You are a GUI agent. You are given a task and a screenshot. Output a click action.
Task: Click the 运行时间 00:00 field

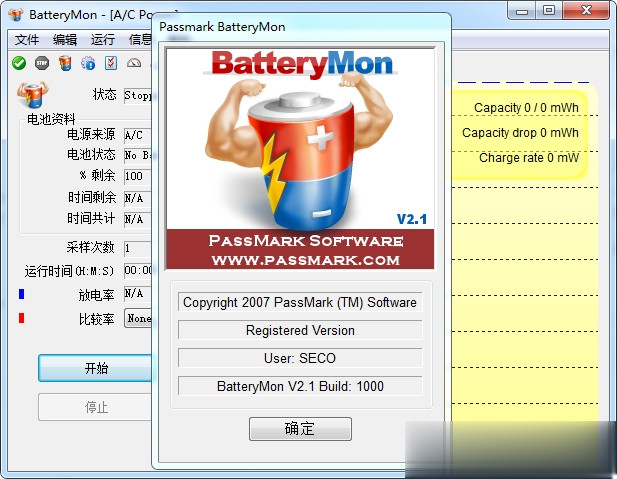(138, 270)
